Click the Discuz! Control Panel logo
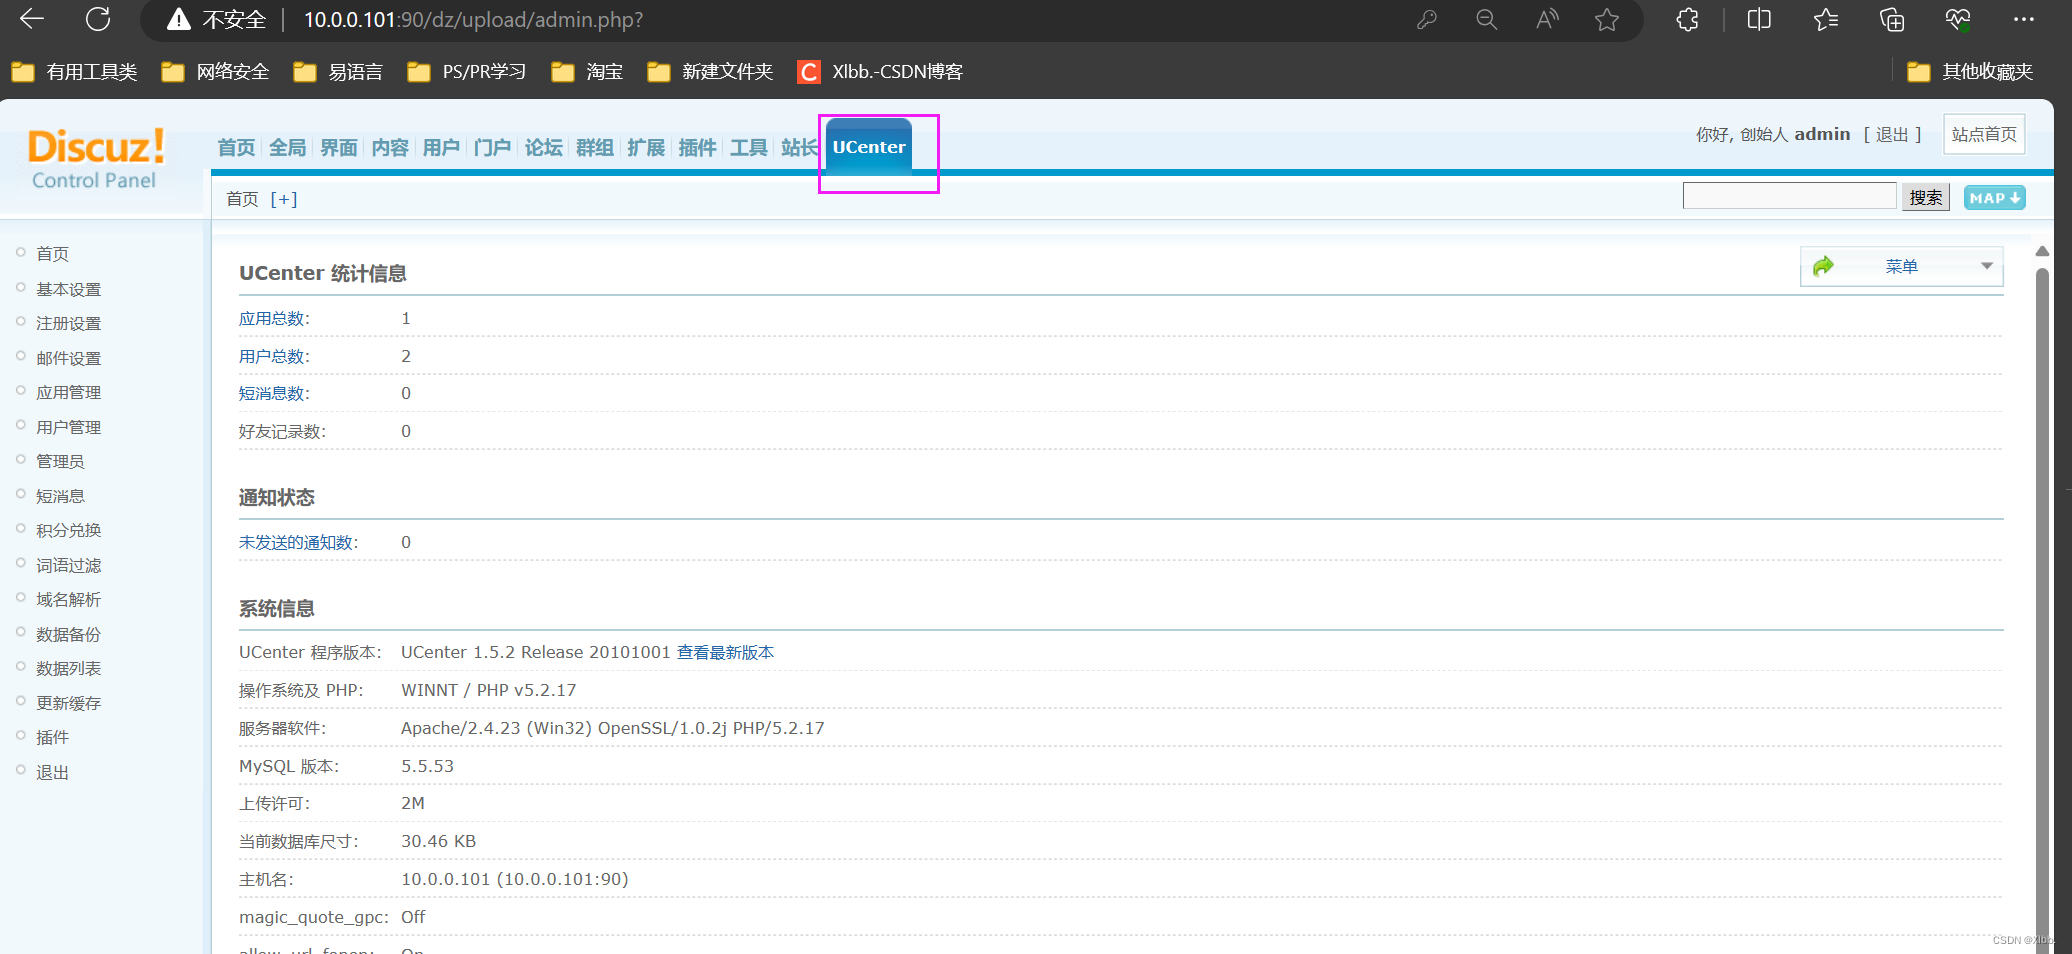Image resolution: width=2072 pixels, height=954 pixels. click(x=96, y=159)
